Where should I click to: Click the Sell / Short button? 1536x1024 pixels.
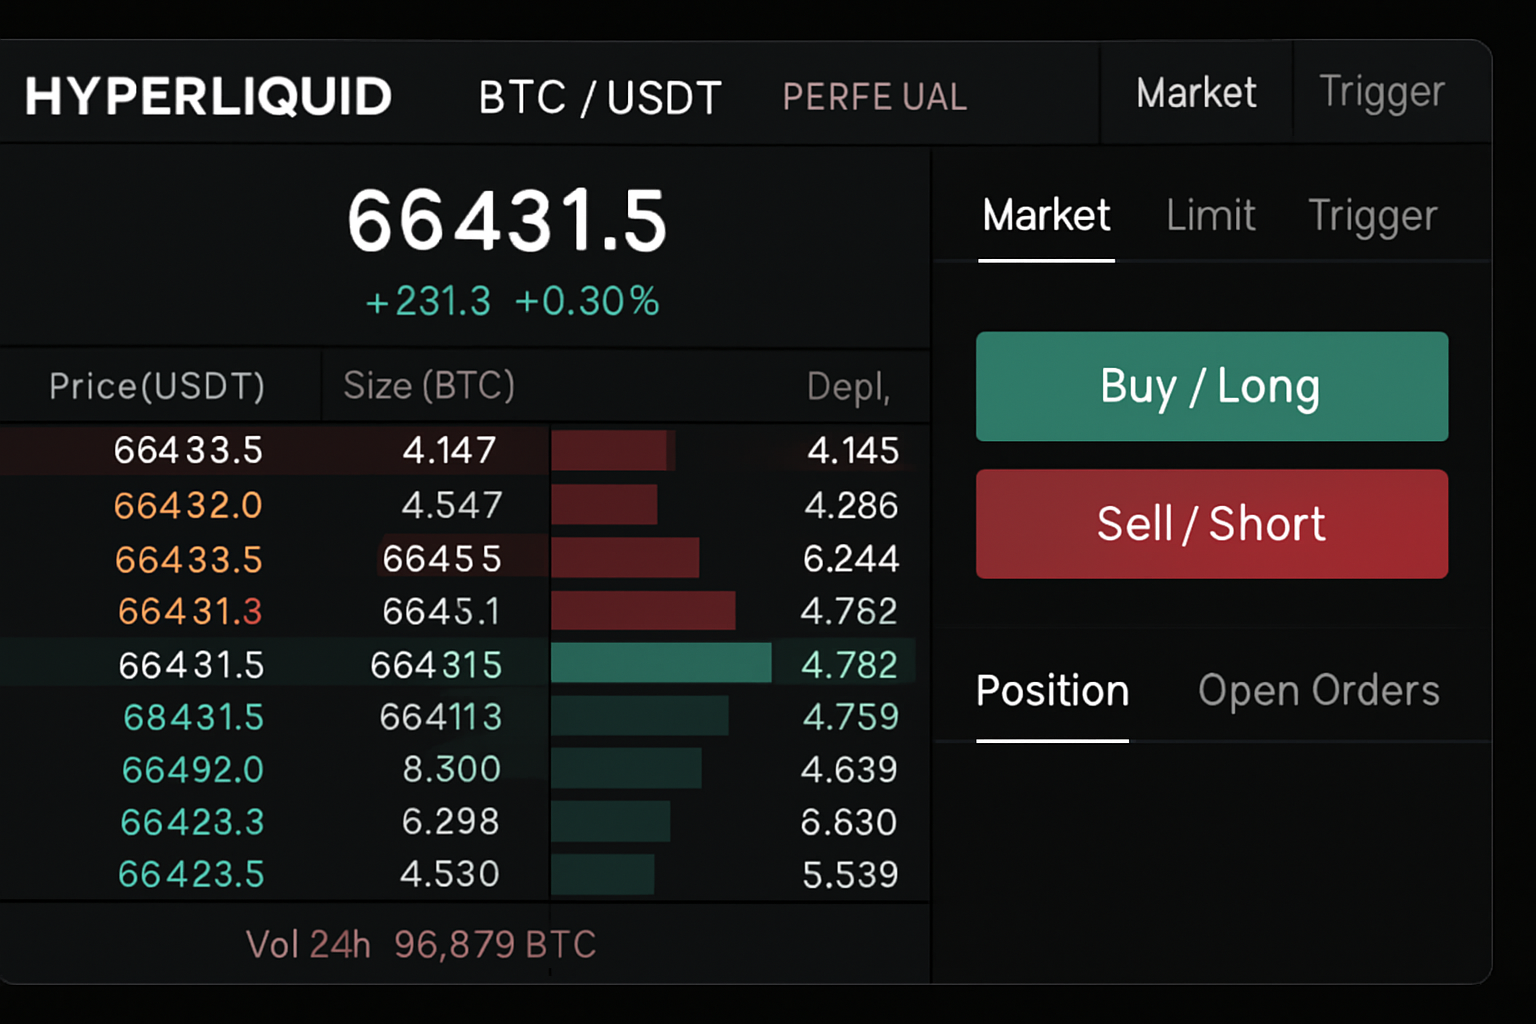tap(1211, 524)
